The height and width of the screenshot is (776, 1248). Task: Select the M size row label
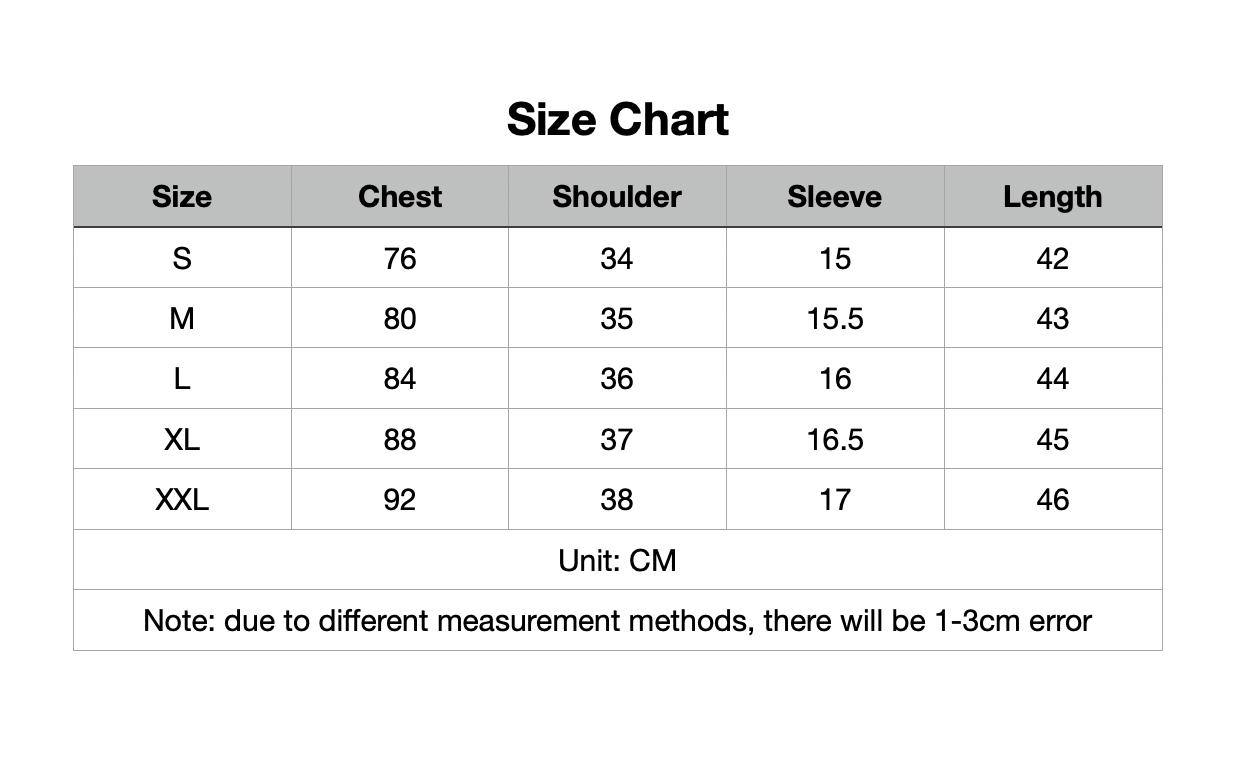click(182, 319)
